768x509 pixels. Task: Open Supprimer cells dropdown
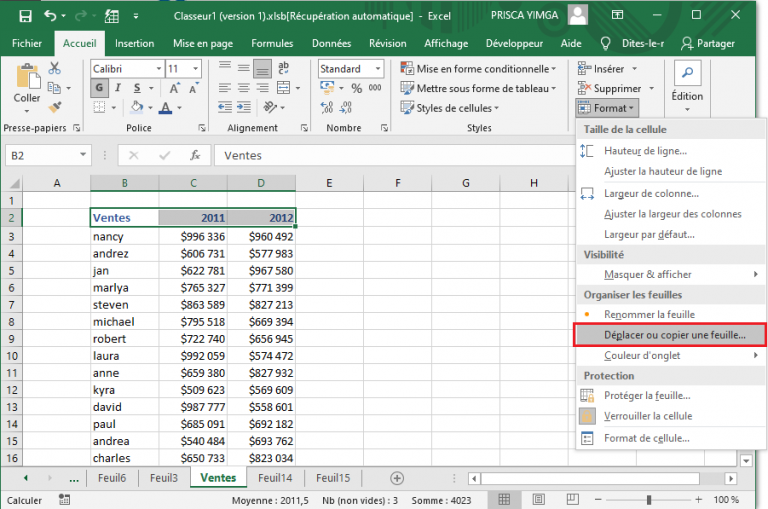651,88
